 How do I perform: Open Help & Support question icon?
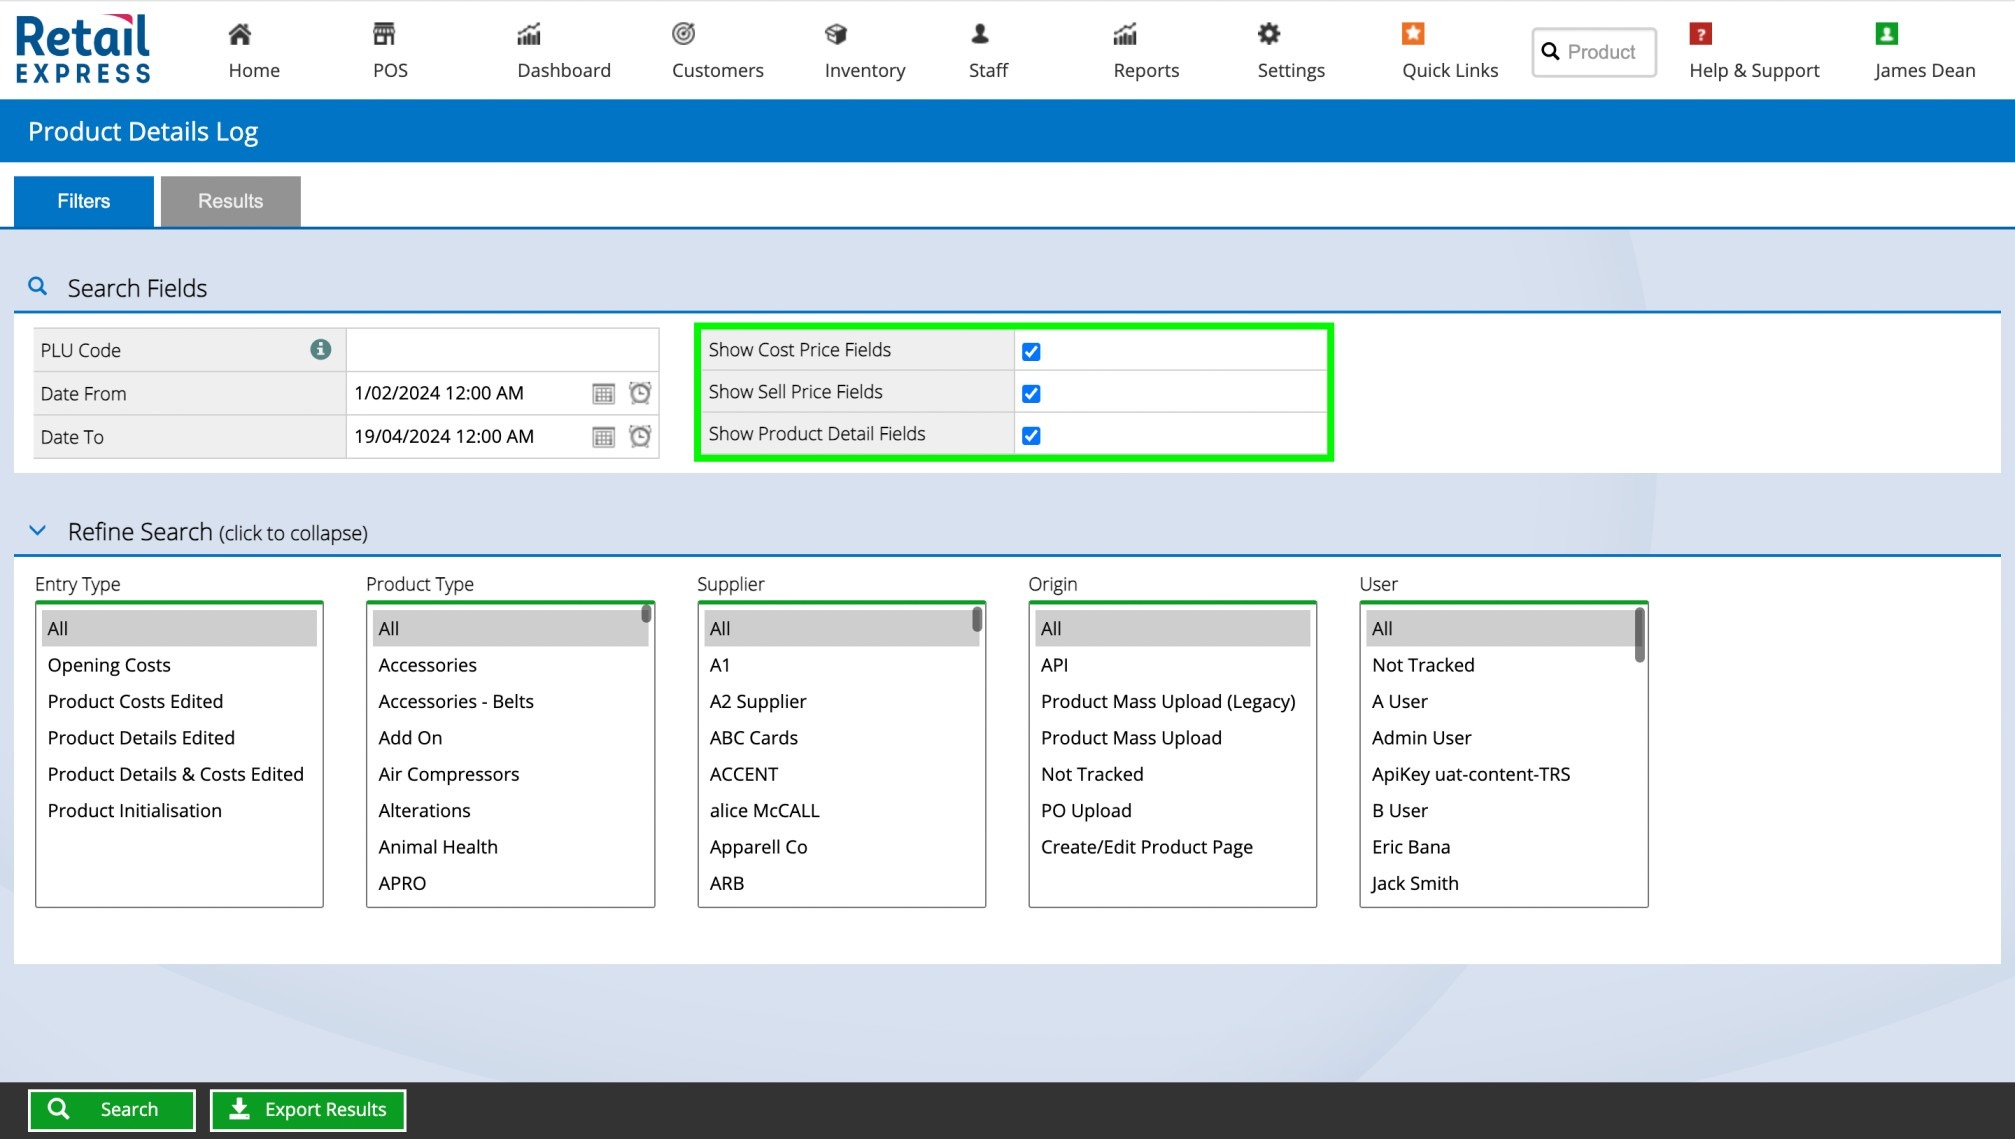(1700, 34)
